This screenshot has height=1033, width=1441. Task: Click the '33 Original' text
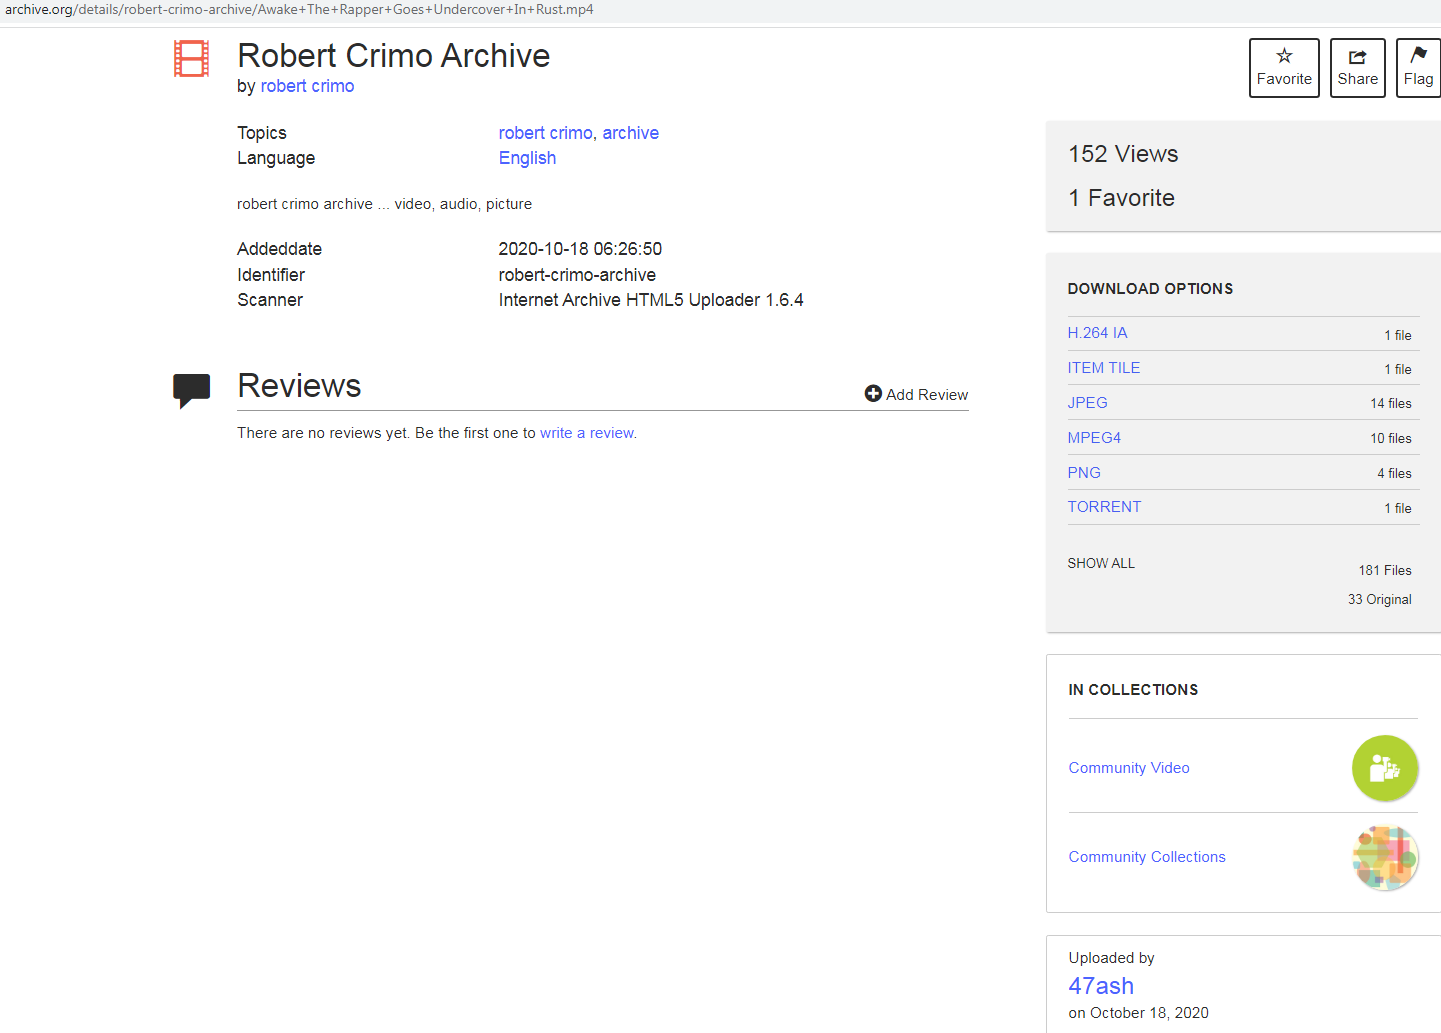pos(1380,600)
